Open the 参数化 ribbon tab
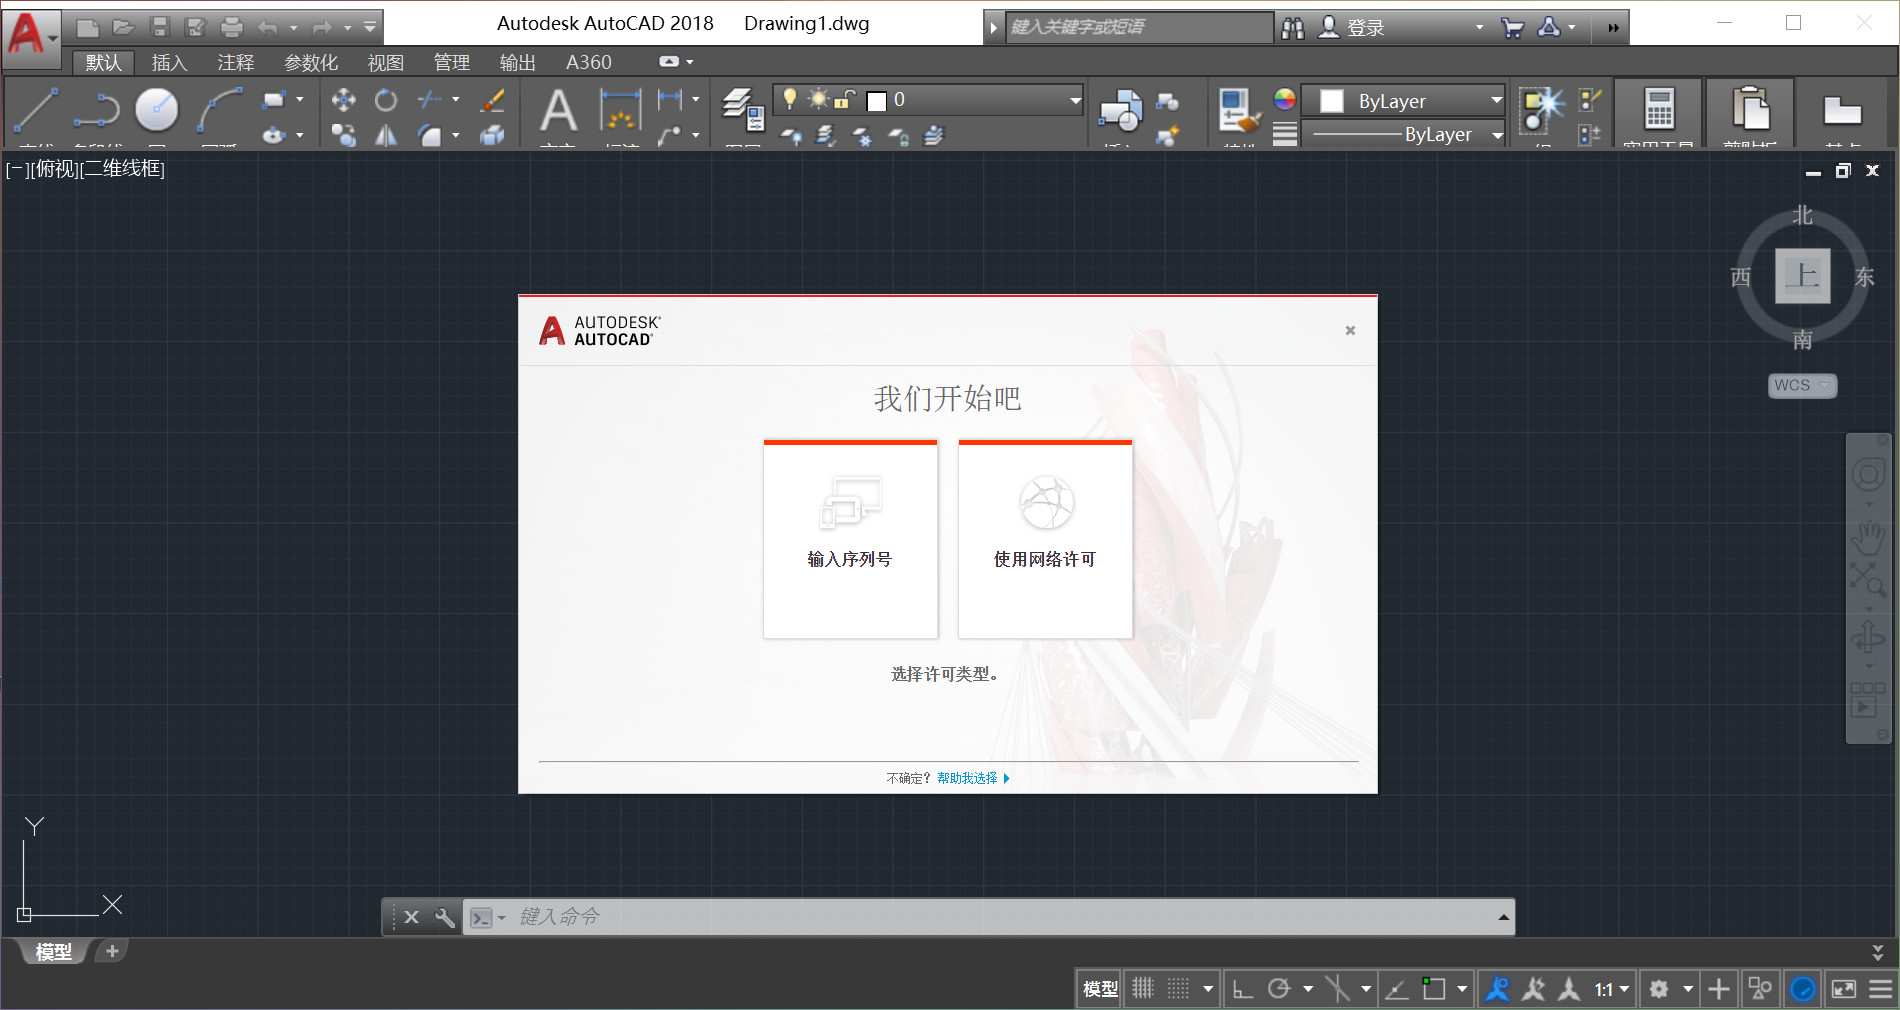This screenshot has width=1900, height=1010. pos(311,62)
